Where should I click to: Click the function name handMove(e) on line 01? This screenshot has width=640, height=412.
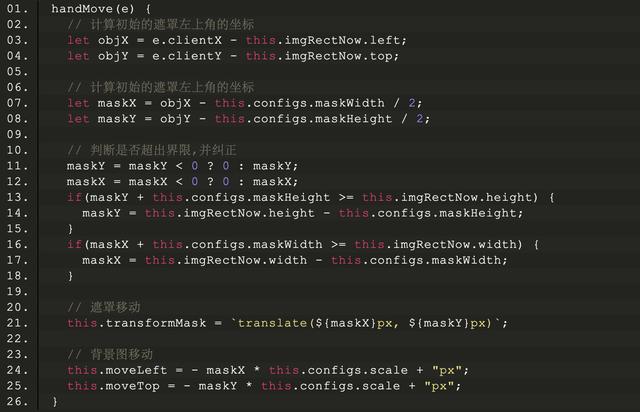point(93,9)
